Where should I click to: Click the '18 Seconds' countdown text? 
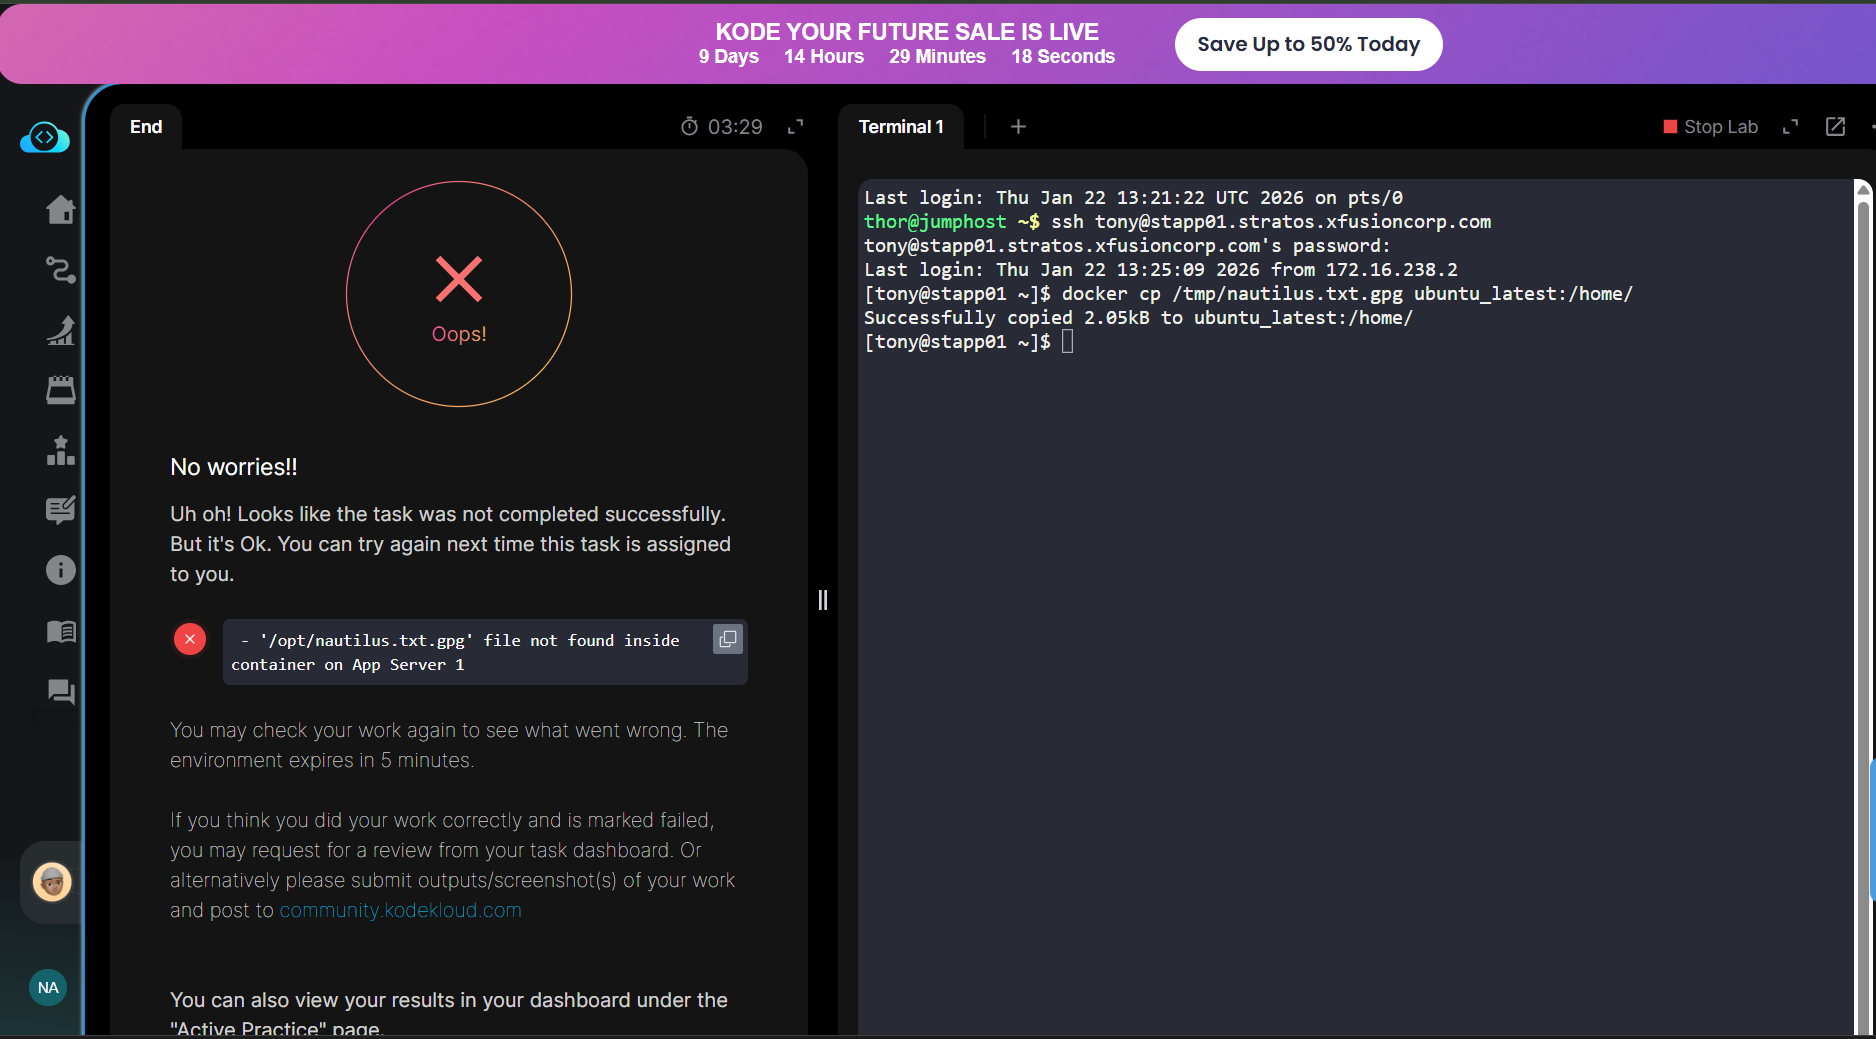tap(1063, 57)
